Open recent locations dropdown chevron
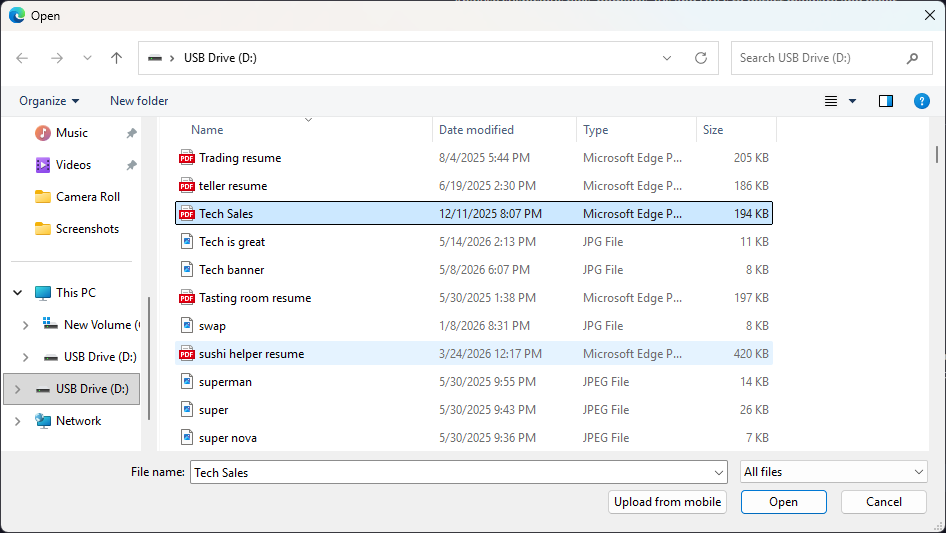 point(87,58)
